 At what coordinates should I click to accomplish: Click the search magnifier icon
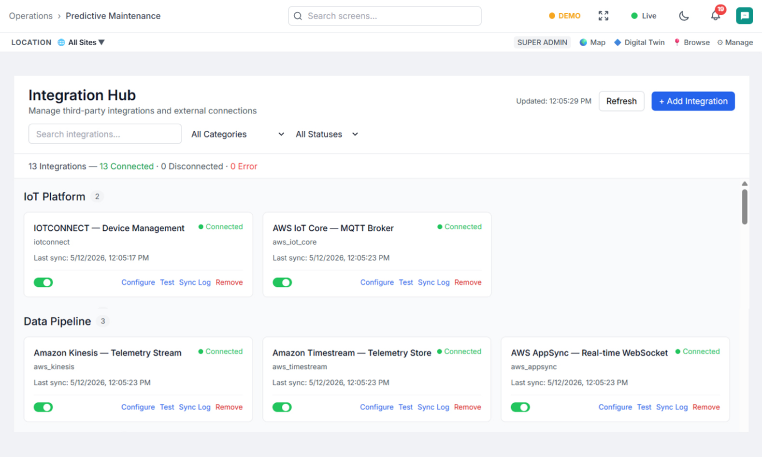coord(298,16)
